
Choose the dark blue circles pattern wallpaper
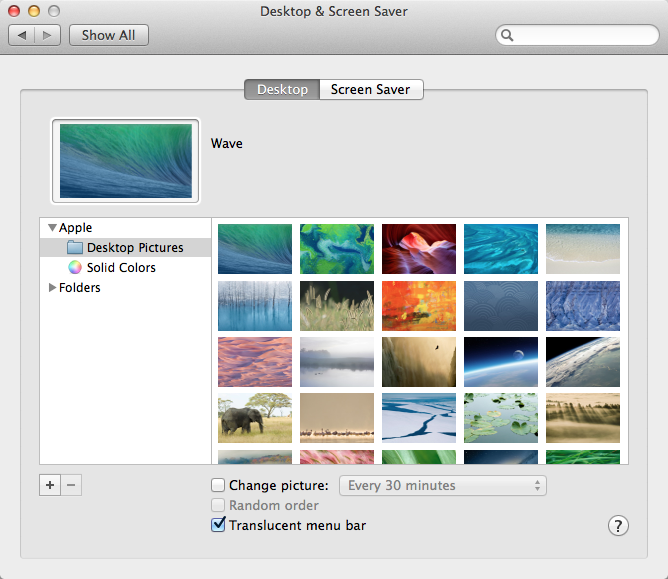[x=501, y=305]
